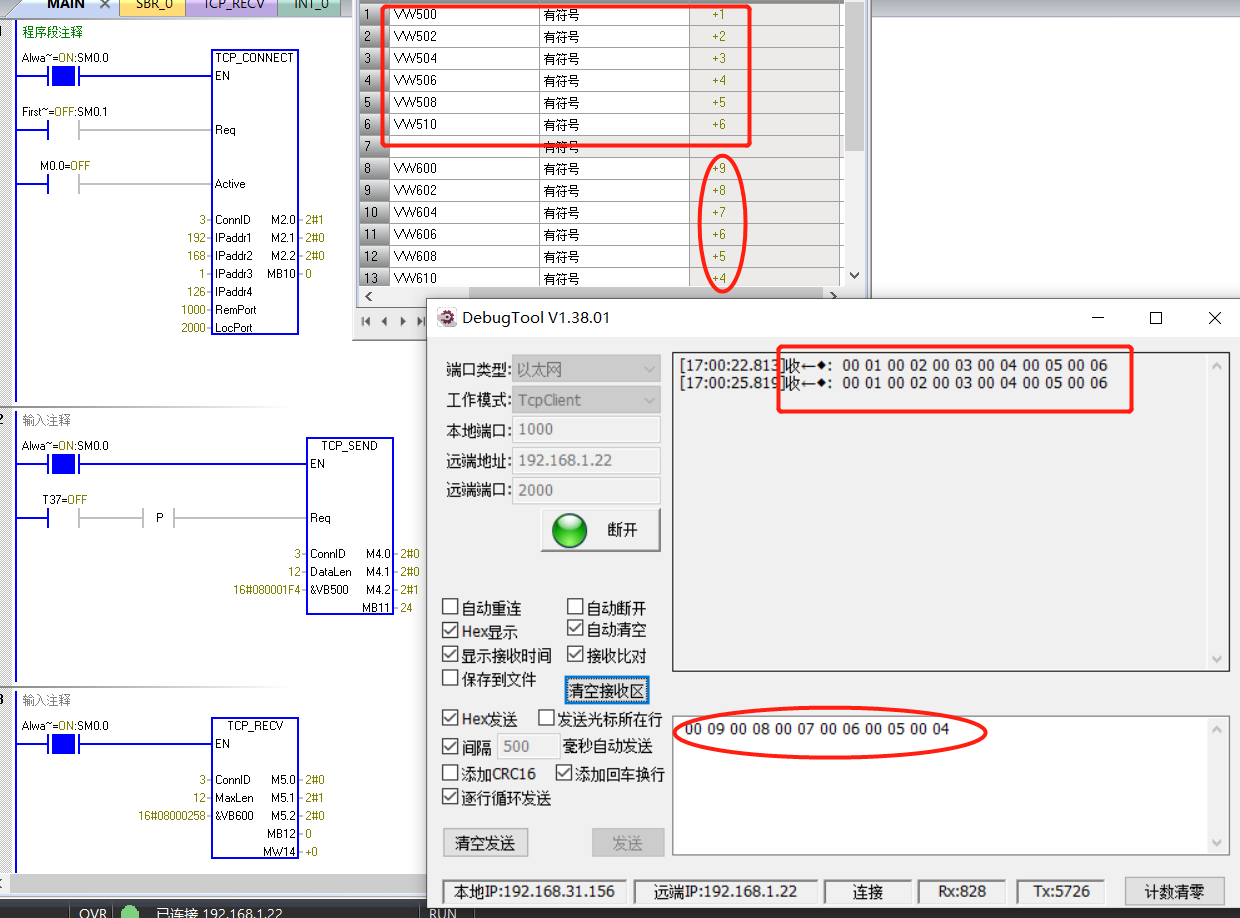The width and height of the screenshot is (1240, 918).
Task: Click the 清空接收区 button
Action: 606,690
